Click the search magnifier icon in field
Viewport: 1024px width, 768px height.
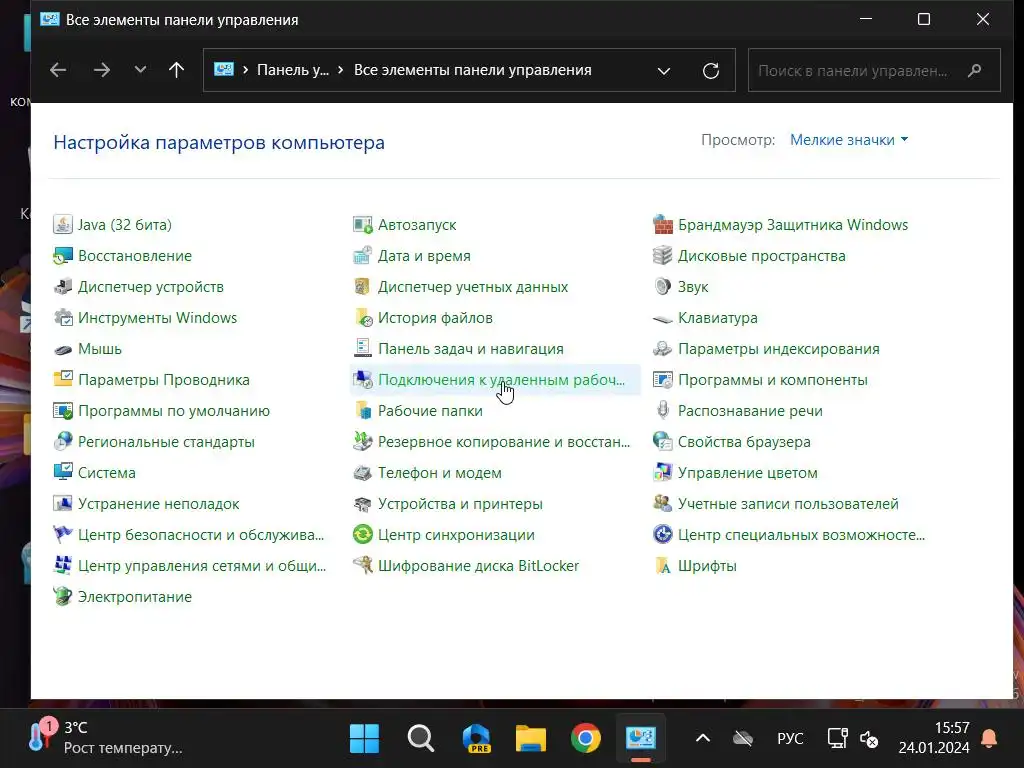tap(974, 70)
